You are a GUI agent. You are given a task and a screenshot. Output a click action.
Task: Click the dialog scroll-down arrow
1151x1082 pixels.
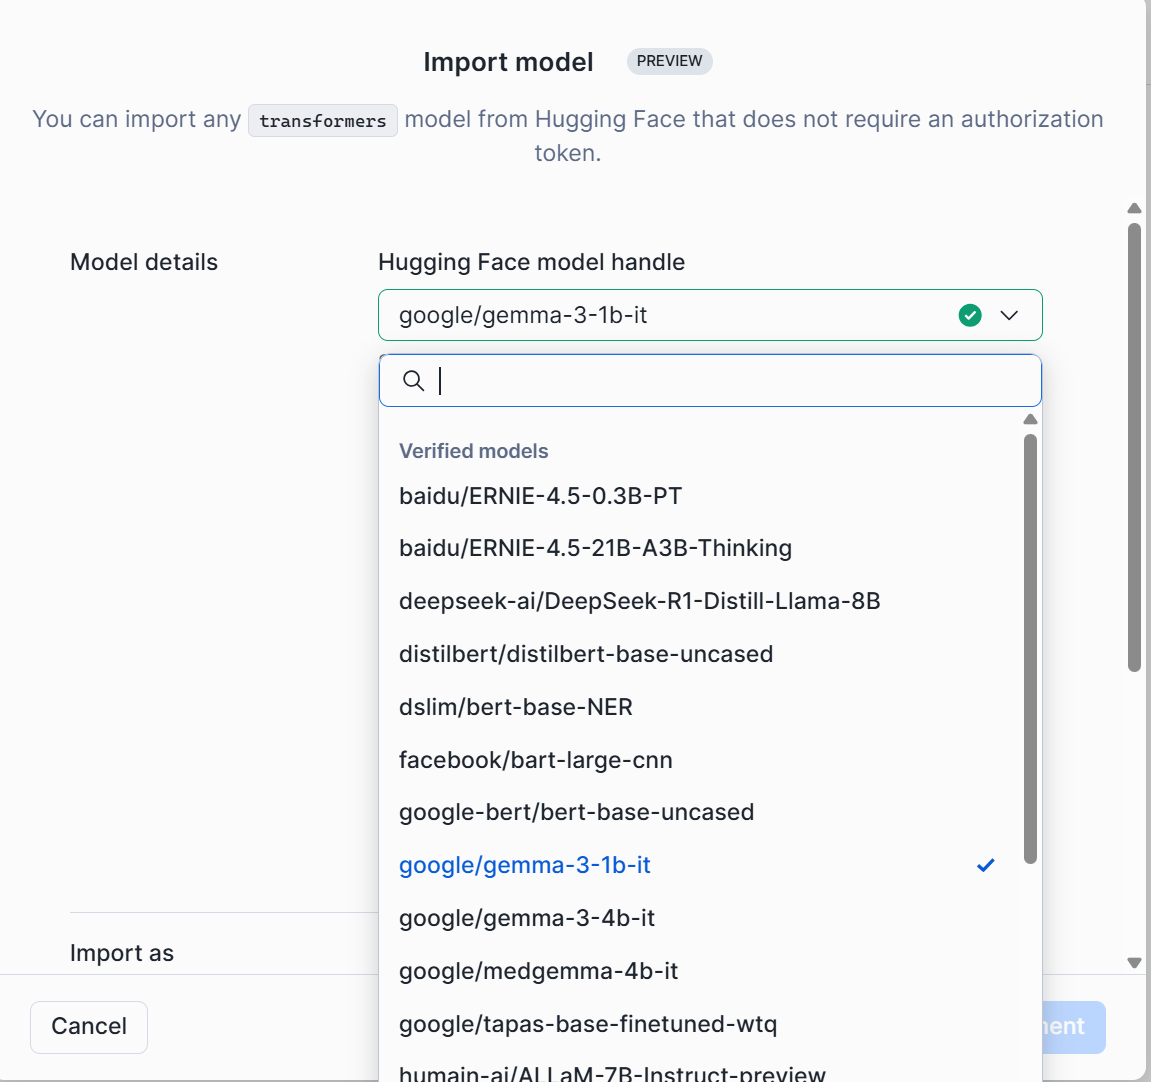click(x=1134, y=963)
